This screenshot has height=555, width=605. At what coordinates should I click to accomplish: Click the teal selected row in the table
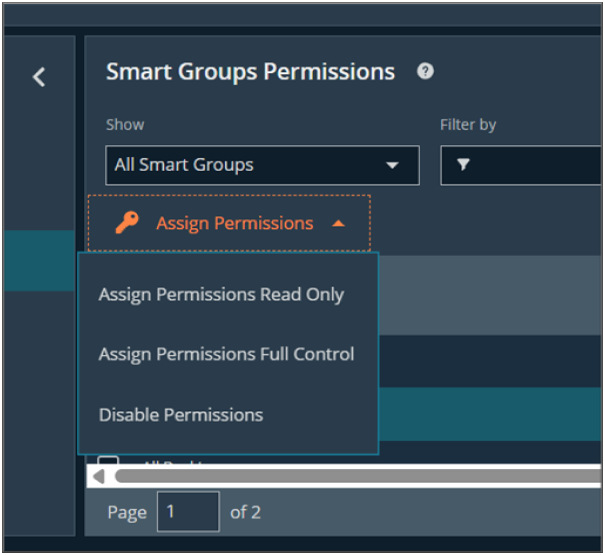pyautogui.click(x=490, y=413)
